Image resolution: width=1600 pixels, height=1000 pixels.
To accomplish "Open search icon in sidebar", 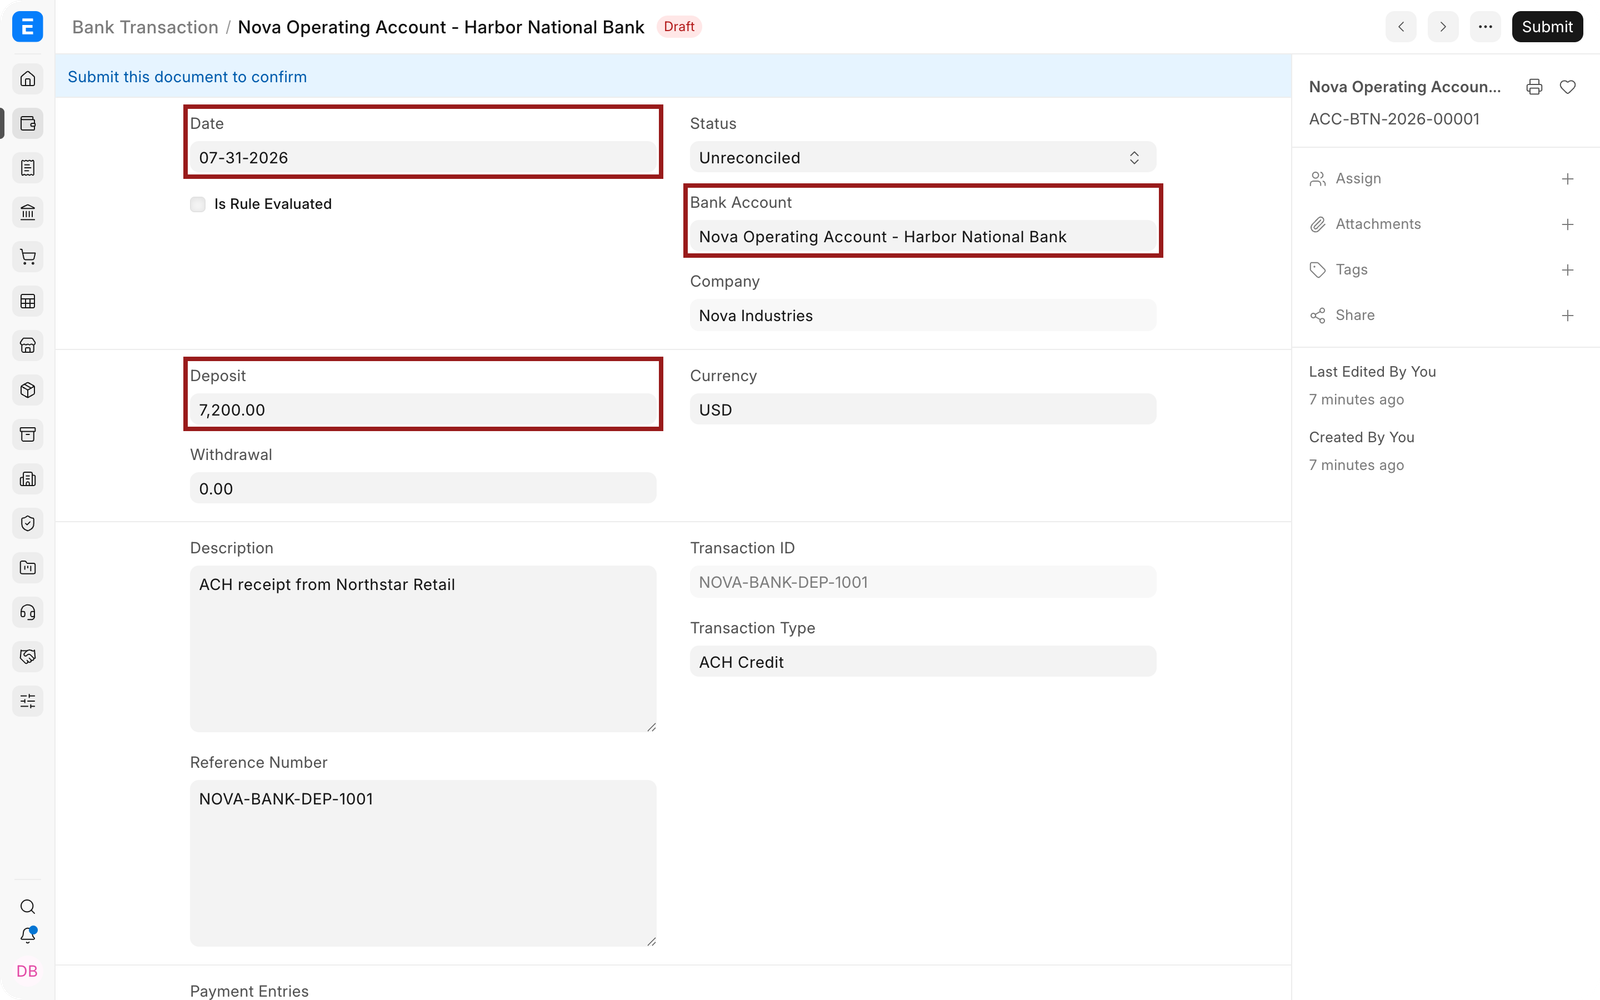I will 28,907.
